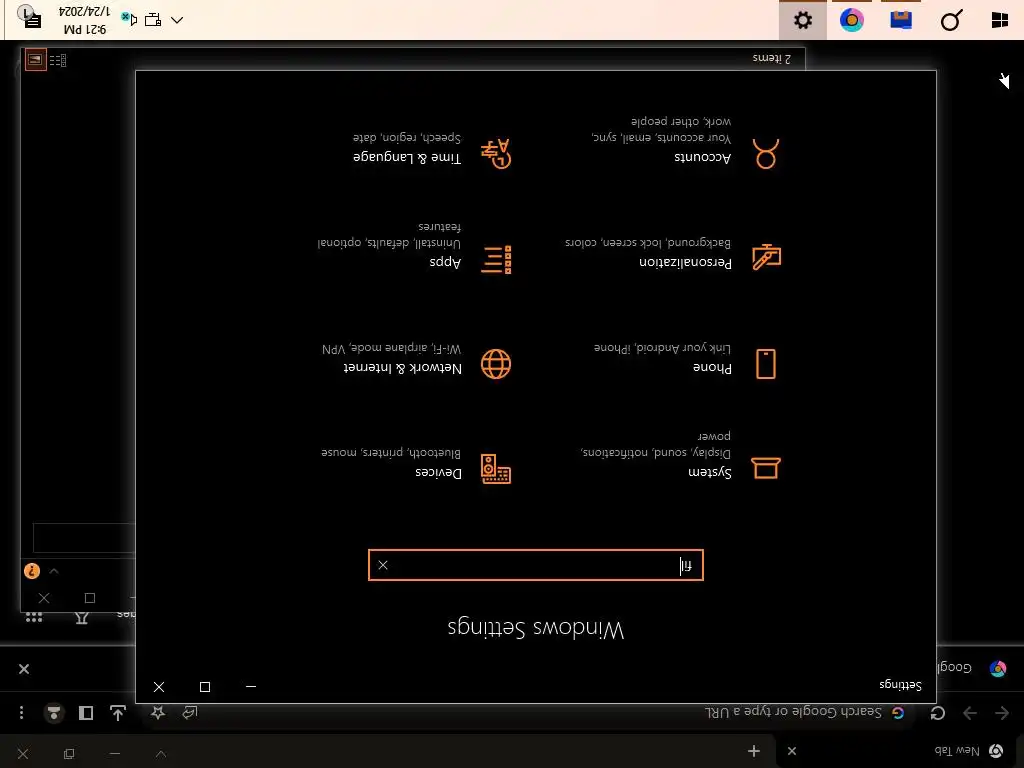Click the Chrome forward arrow
1024x768 pixels.
(x=970, y=712)
